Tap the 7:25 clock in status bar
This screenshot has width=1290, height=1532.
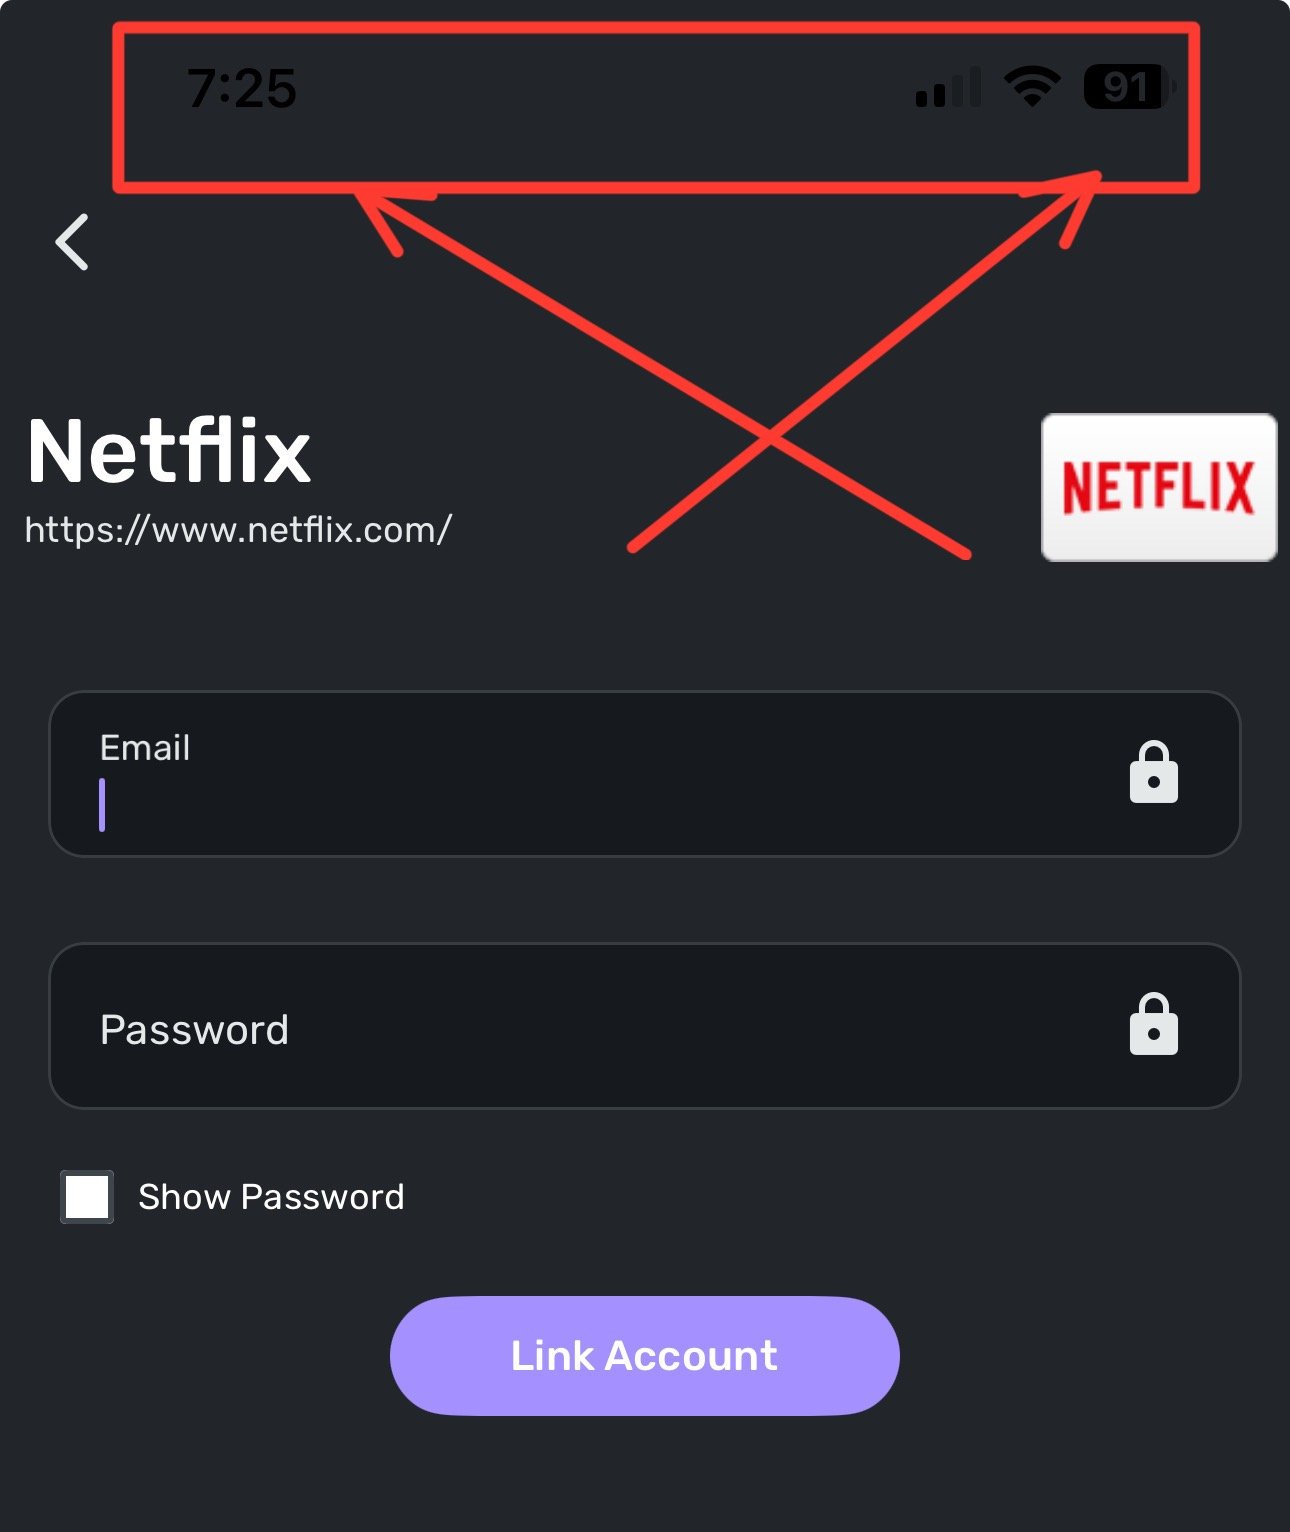point(242,88)
